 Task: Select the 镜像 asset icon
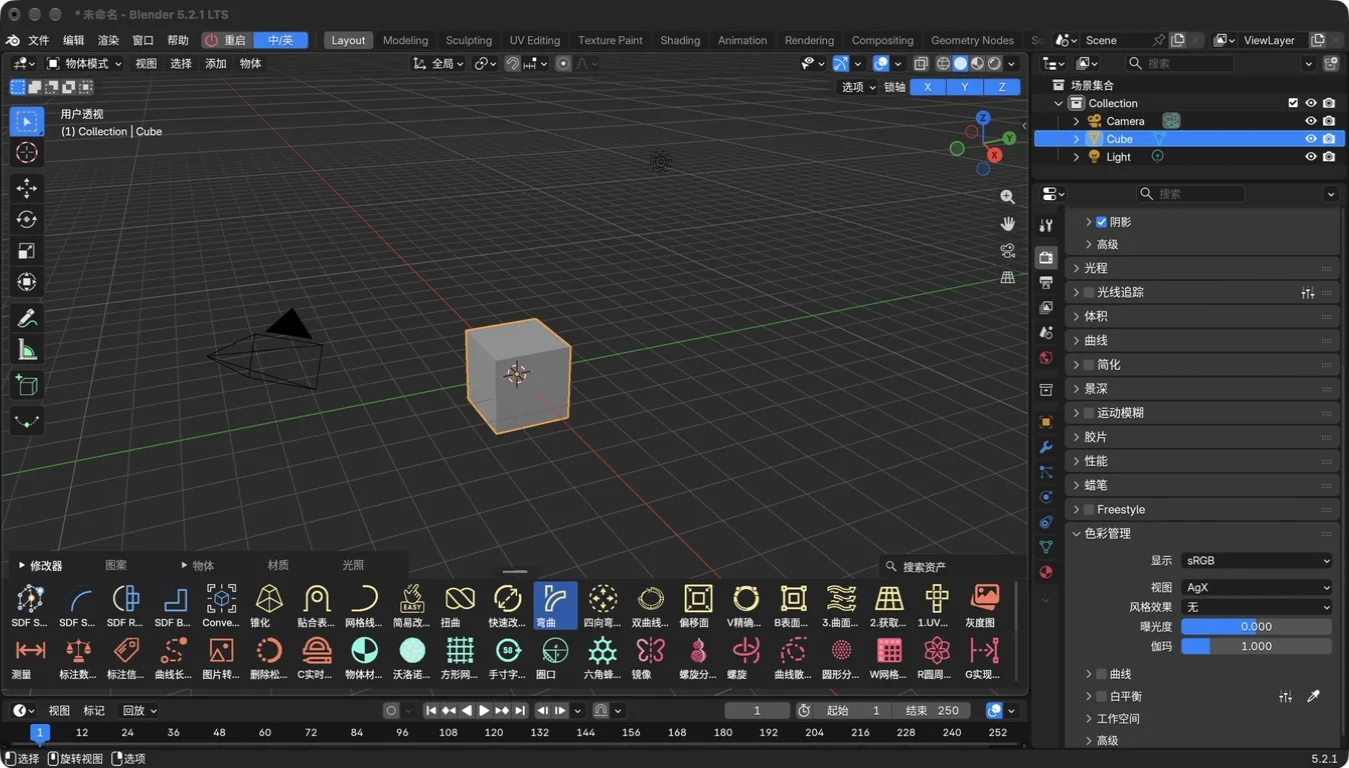[650, 657]
